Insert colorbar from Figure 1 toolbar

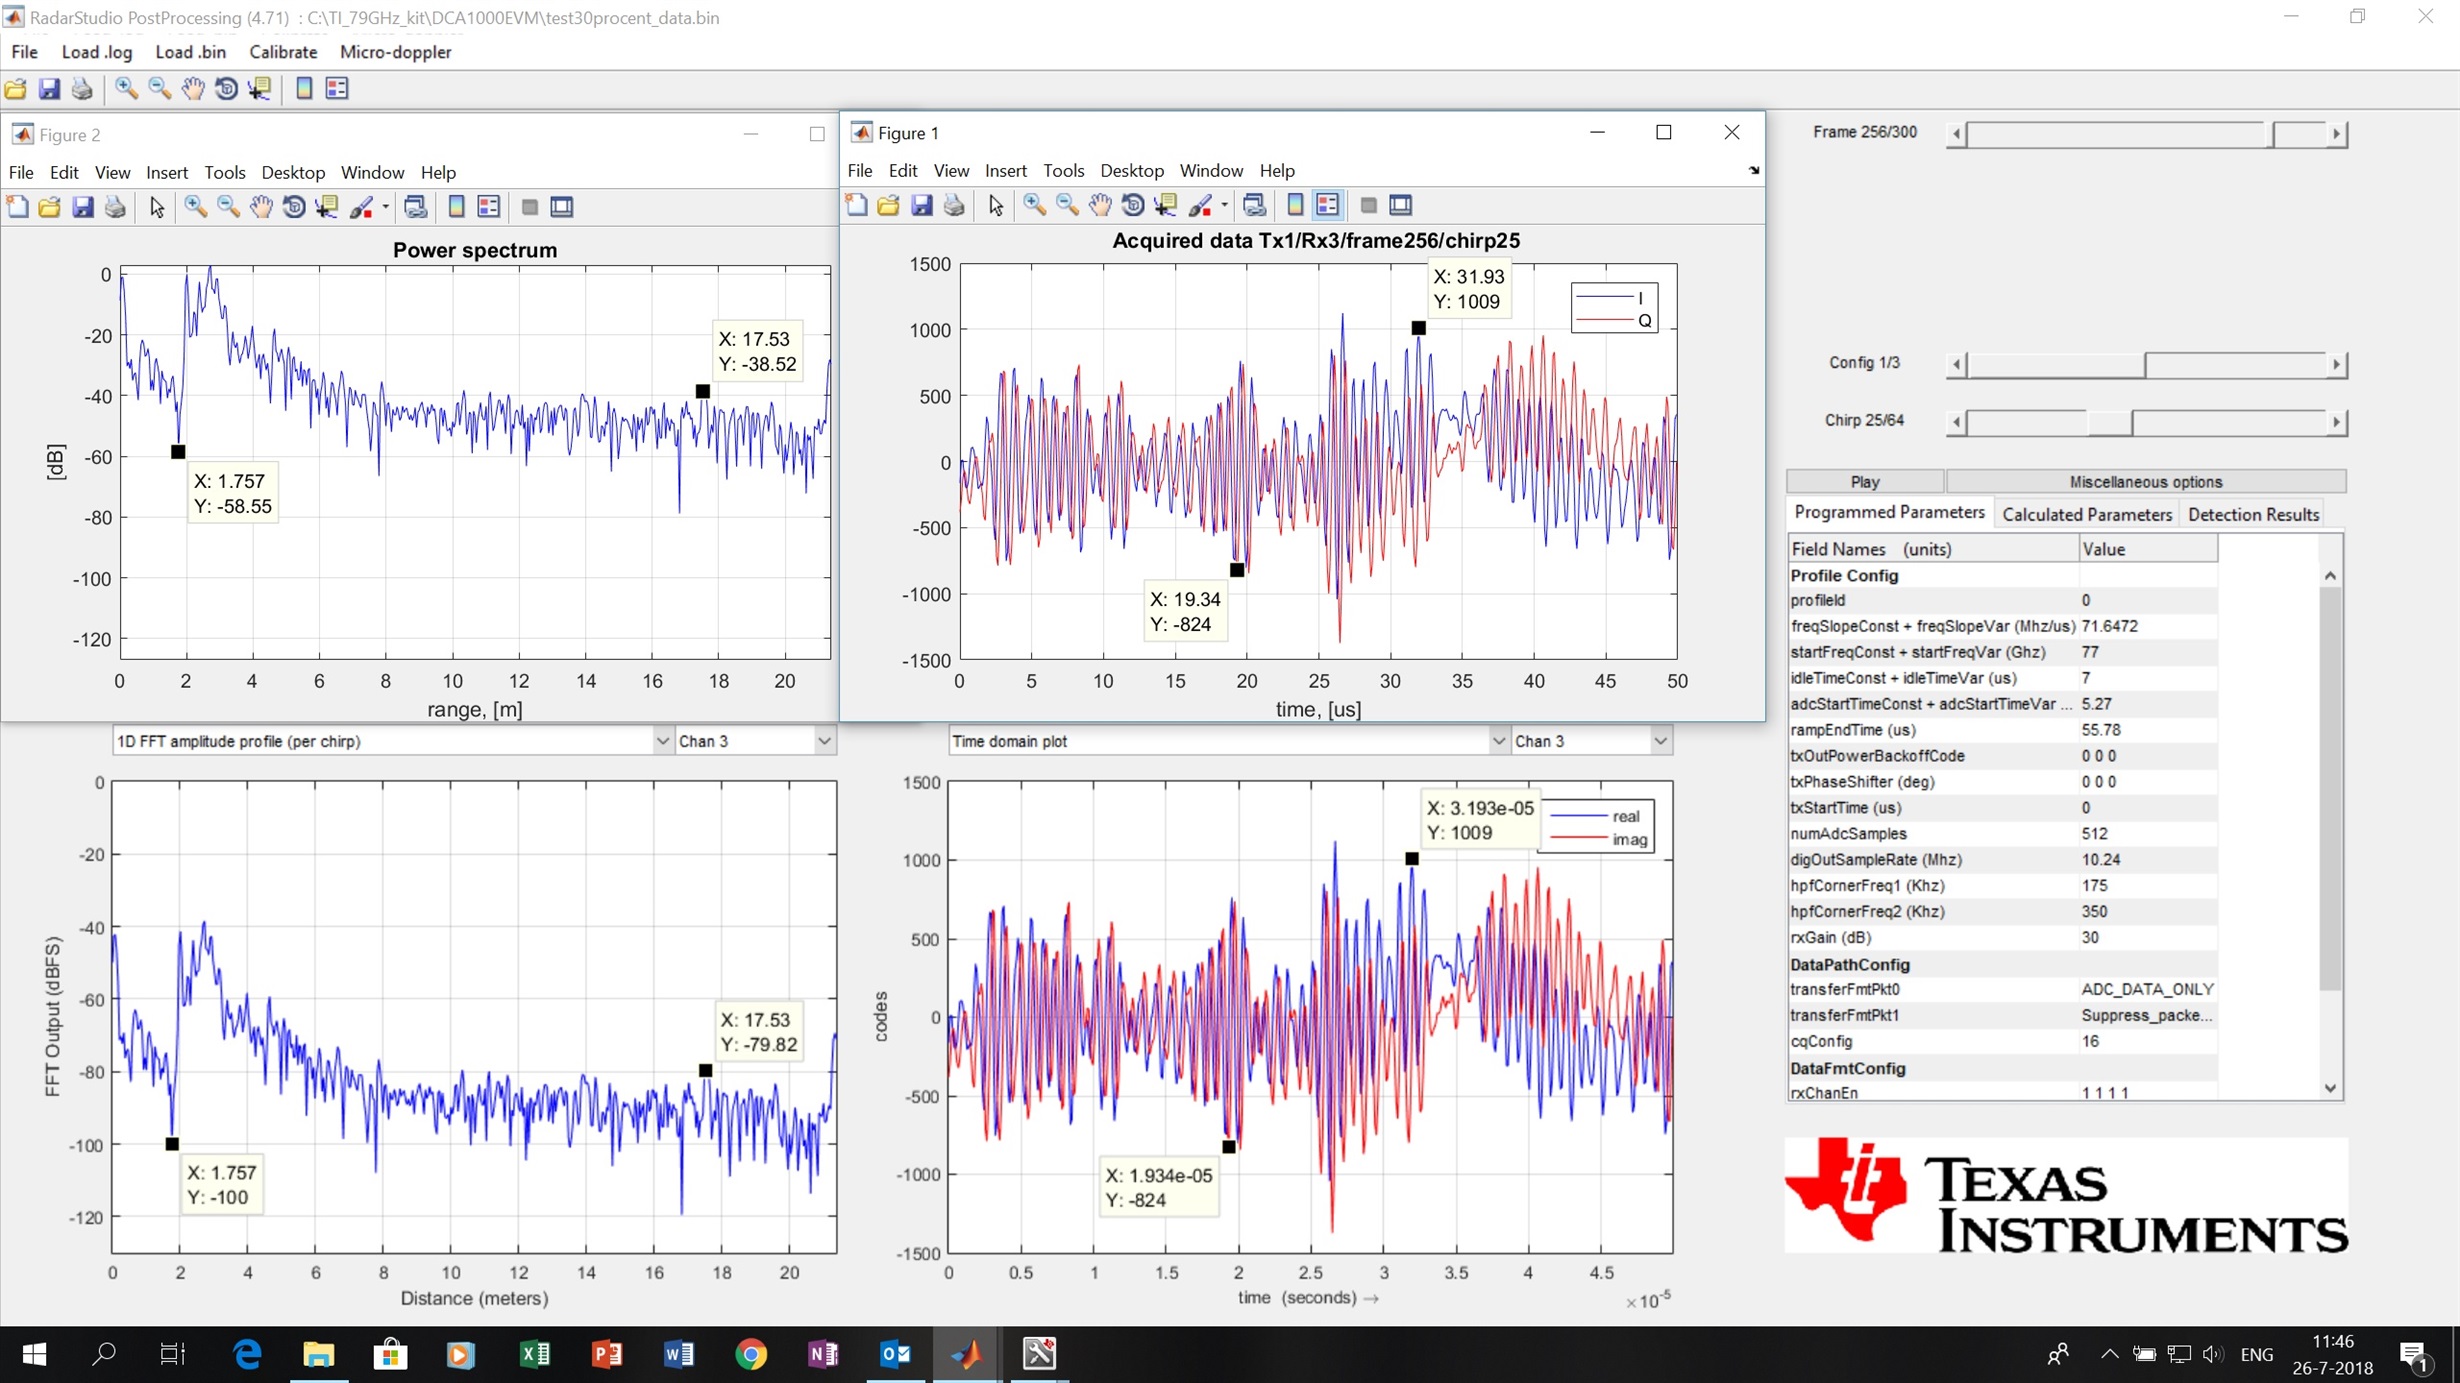(1295, 205)
